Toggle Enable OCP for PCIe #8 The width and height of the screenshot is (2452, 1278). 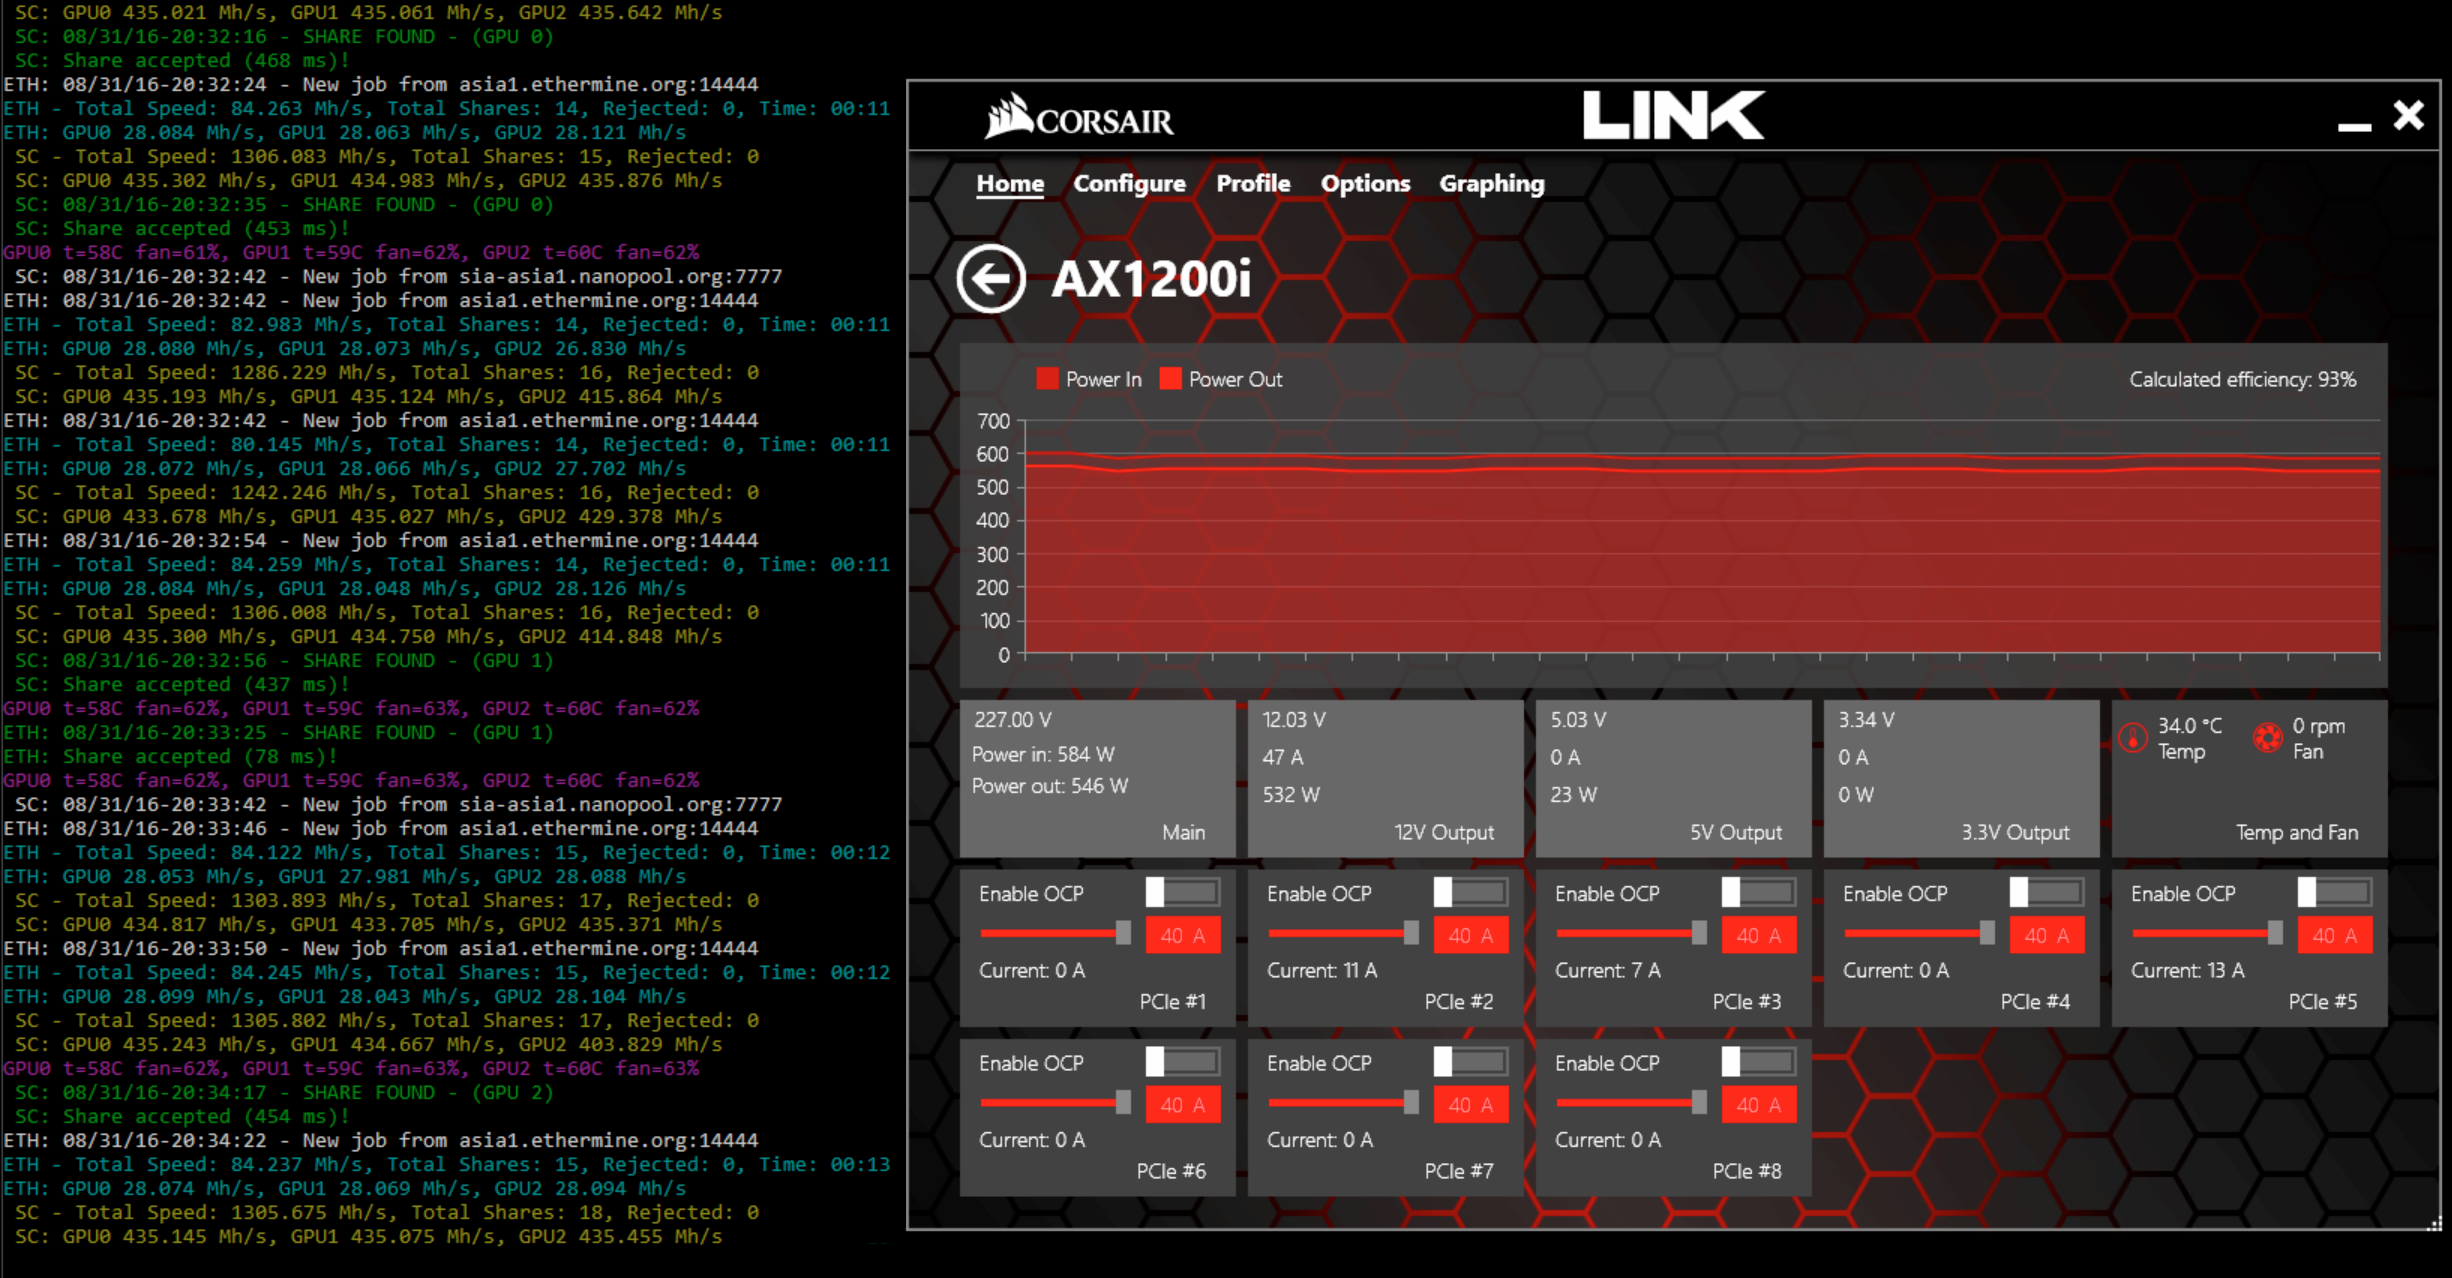click(x=1759, y=1061)
